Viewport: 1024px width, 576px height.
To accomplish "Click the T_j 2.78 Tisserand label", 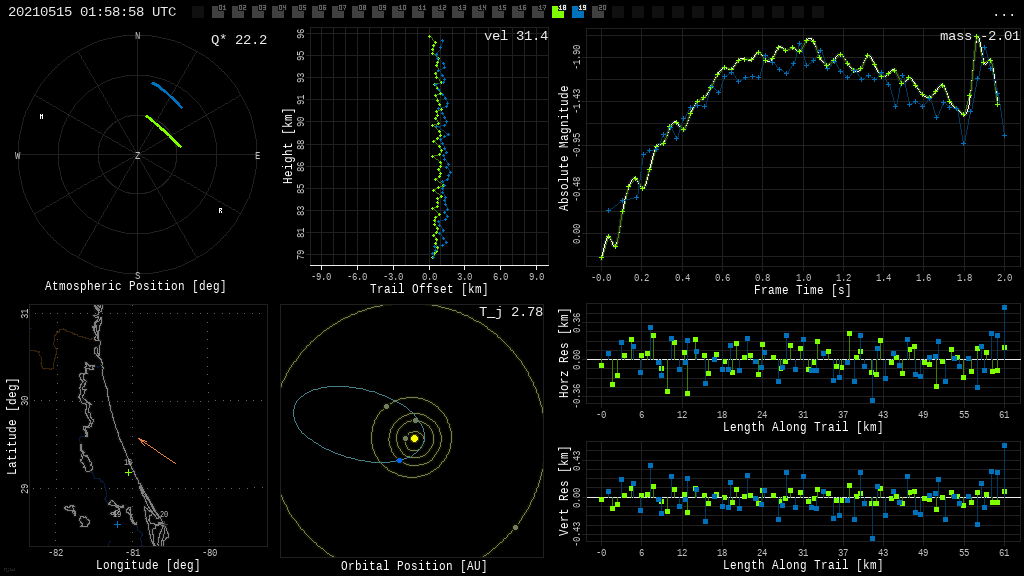I will tap(511, 312).
